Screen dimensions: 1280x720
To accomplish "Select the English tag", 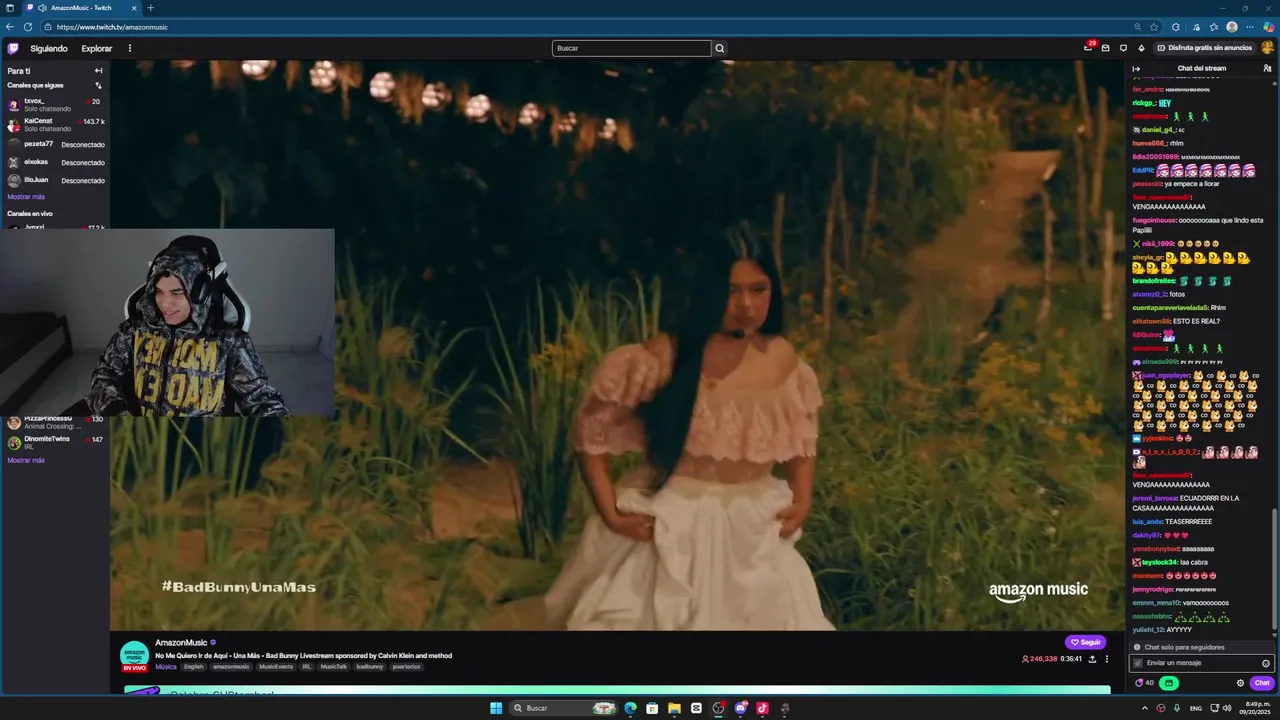I will 193,667.
